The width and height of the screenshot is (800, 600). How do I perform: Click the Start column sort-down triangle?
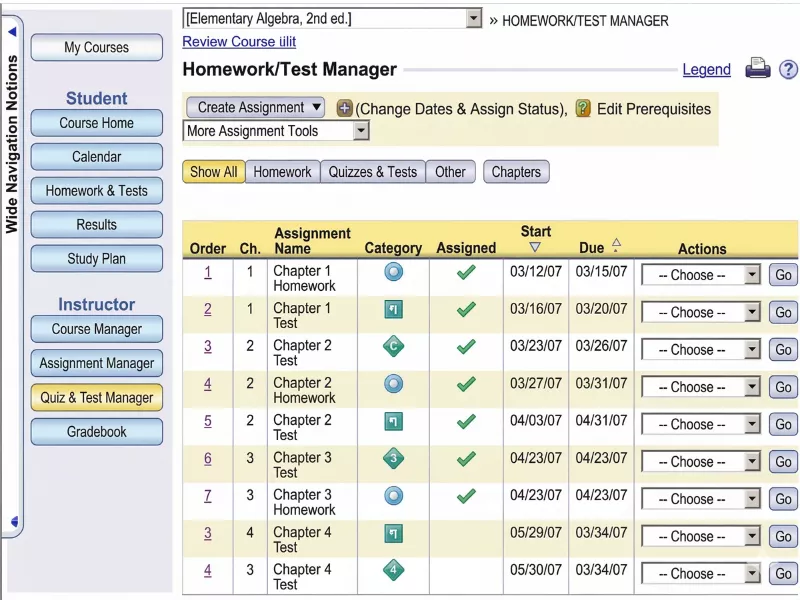535,247
